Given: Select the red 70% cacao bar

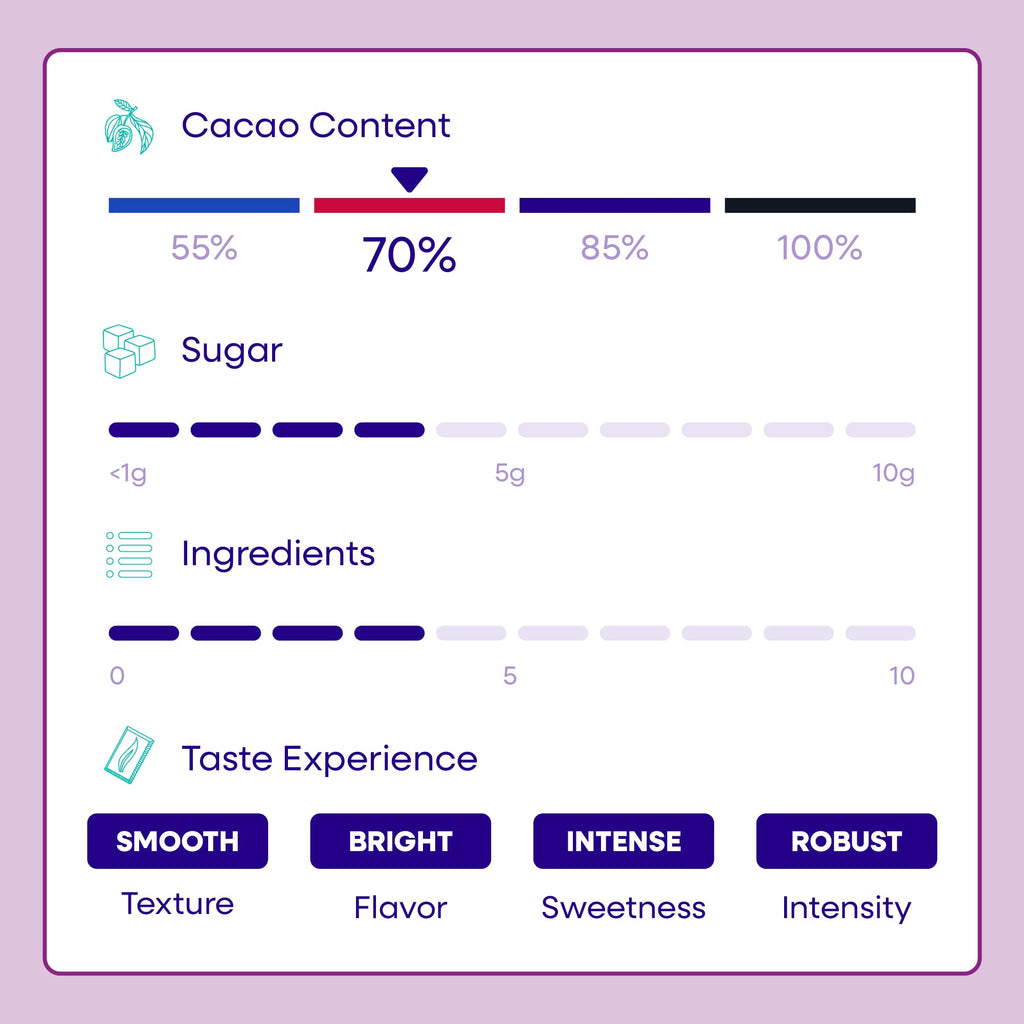Looking at the screenshot, I should pyautogui.click(x=409, y=205).
